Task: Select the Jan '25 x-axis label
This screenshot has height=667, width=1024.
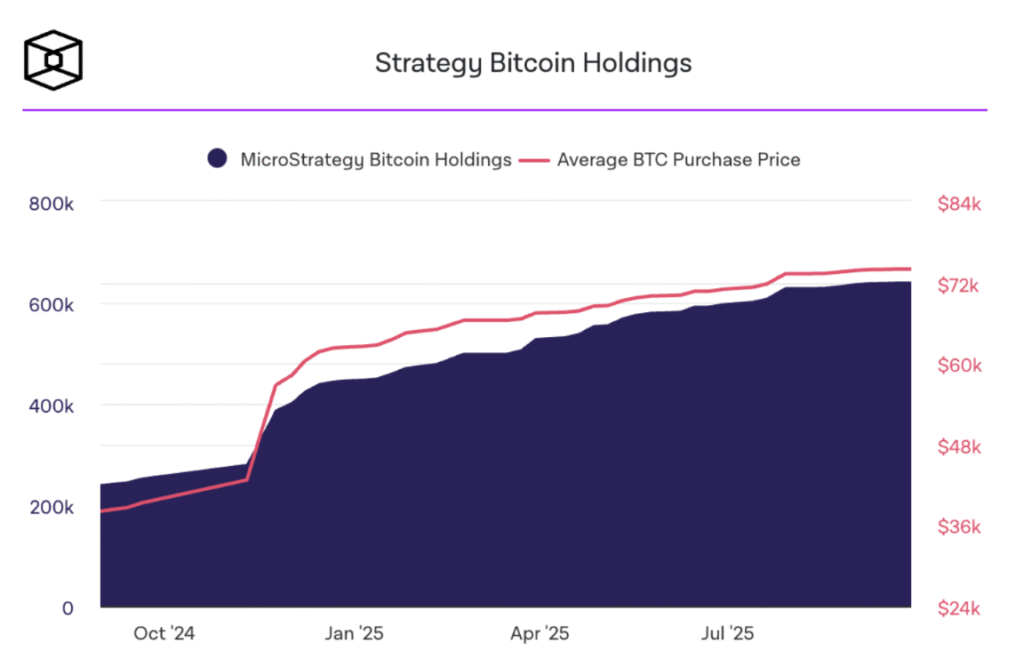Action: pyautogui.click(x=354, y=633)
